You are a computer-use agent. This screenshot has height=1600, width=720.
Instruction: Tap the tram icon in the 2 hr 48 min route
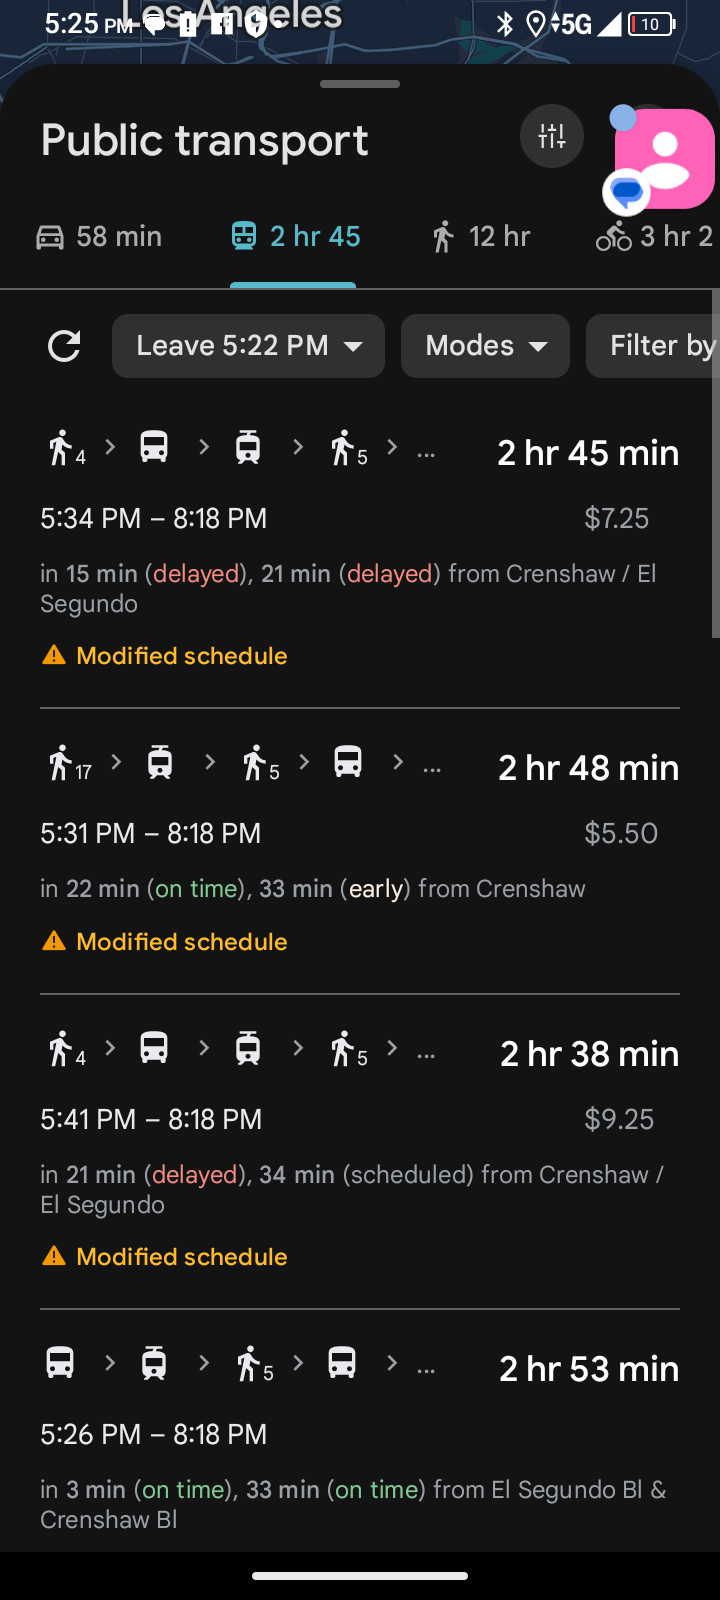pyautogui.click(x=160, y=763)
